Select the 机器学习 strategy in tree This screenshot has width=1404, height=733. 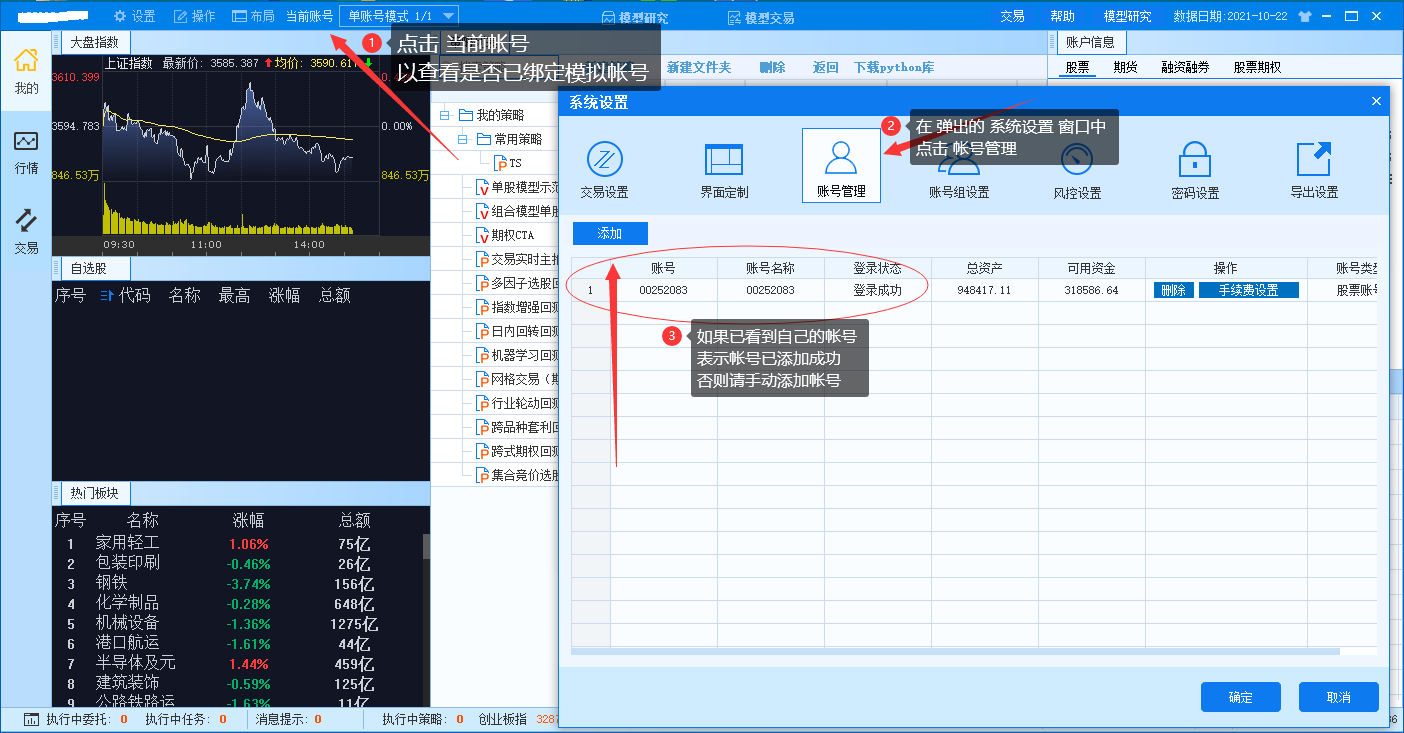point(516,355)
